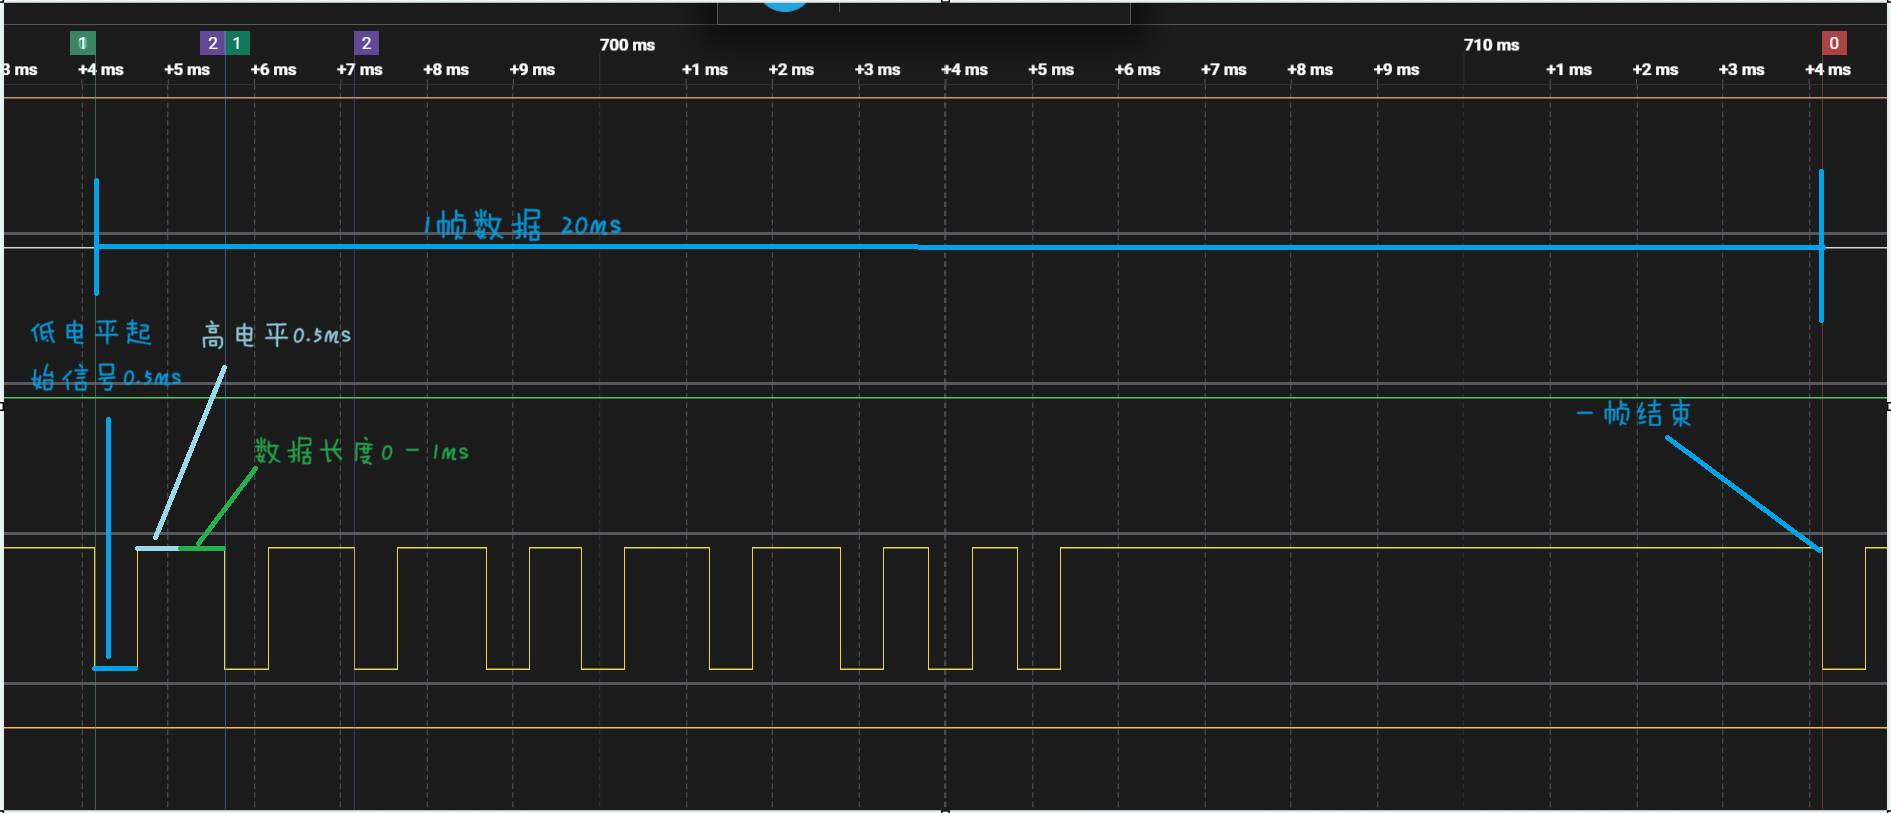
Task: Click the '高电平0.5ms' annotation label
Action: click(x=277, y=335)
